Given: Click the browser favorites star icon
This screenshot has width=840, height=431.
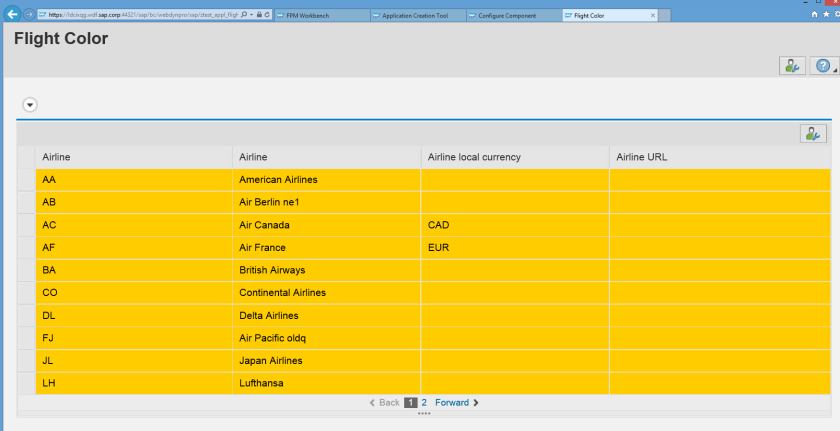Looking at the screenshot, I should pyautogui.click(x=827, y=15).
